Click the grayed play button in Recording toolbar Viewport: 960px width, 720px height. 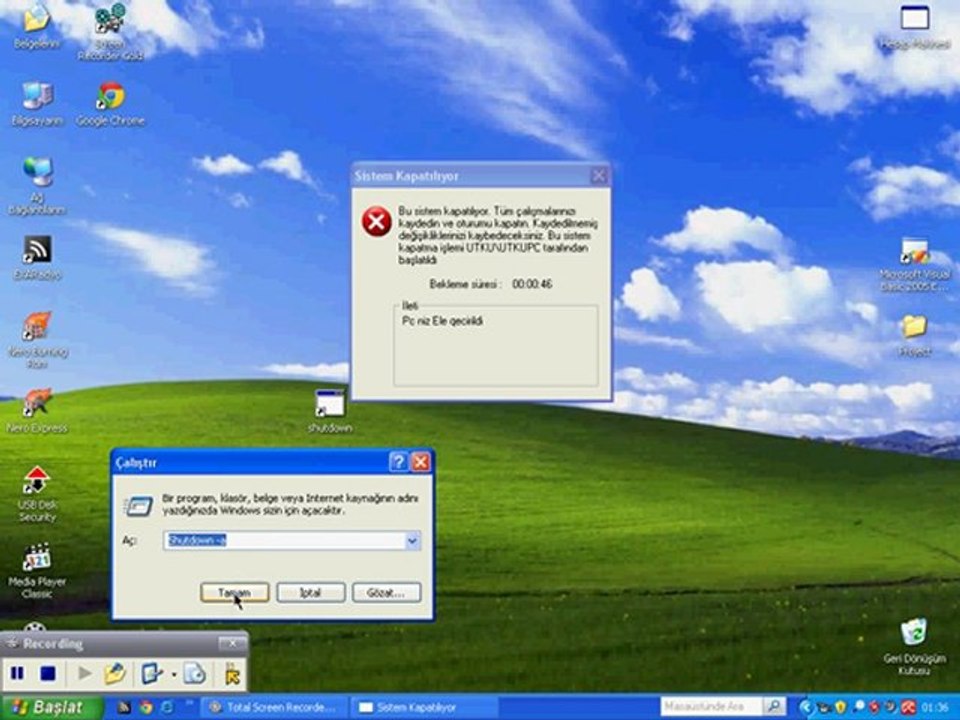coord(85,673)
